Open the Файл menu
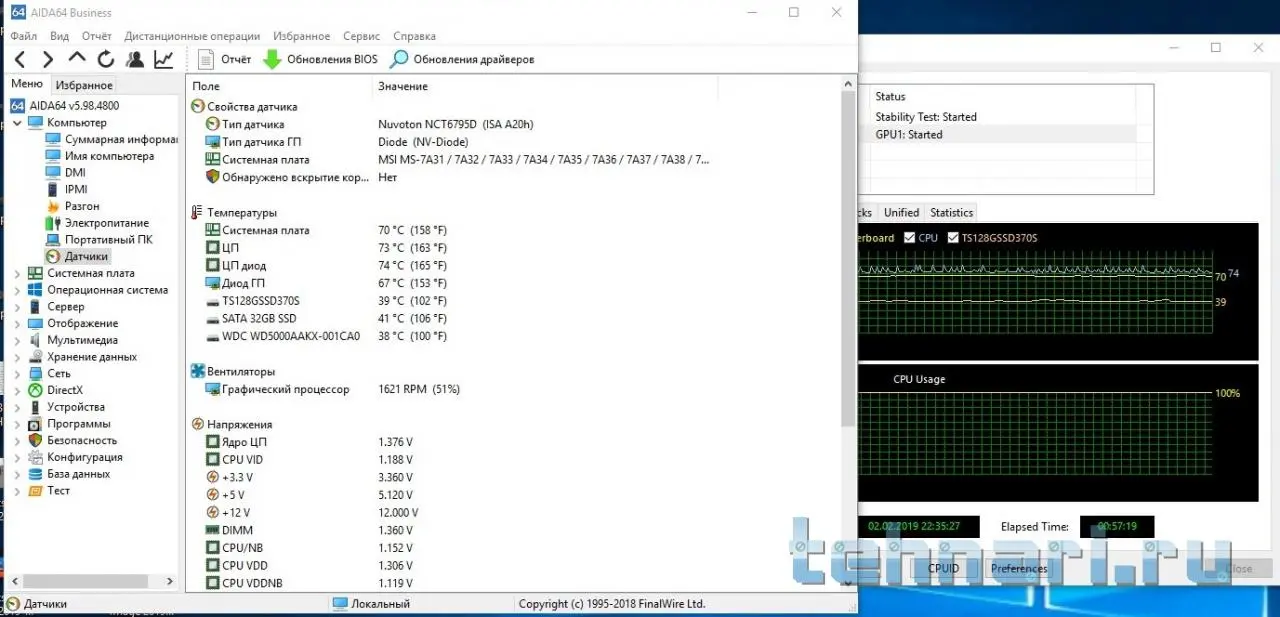The image size is (1280, 617). pyautogui.click(x=23, y=36)
